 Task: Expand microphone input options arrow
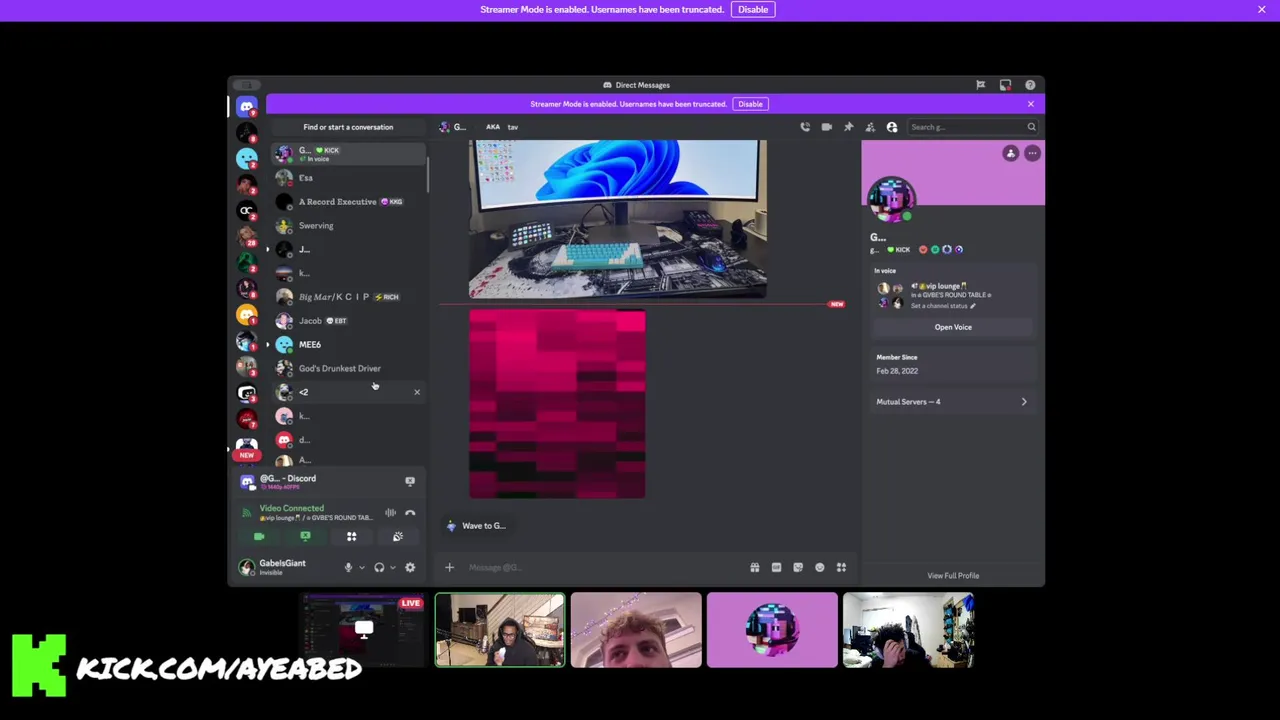[361, 568]
